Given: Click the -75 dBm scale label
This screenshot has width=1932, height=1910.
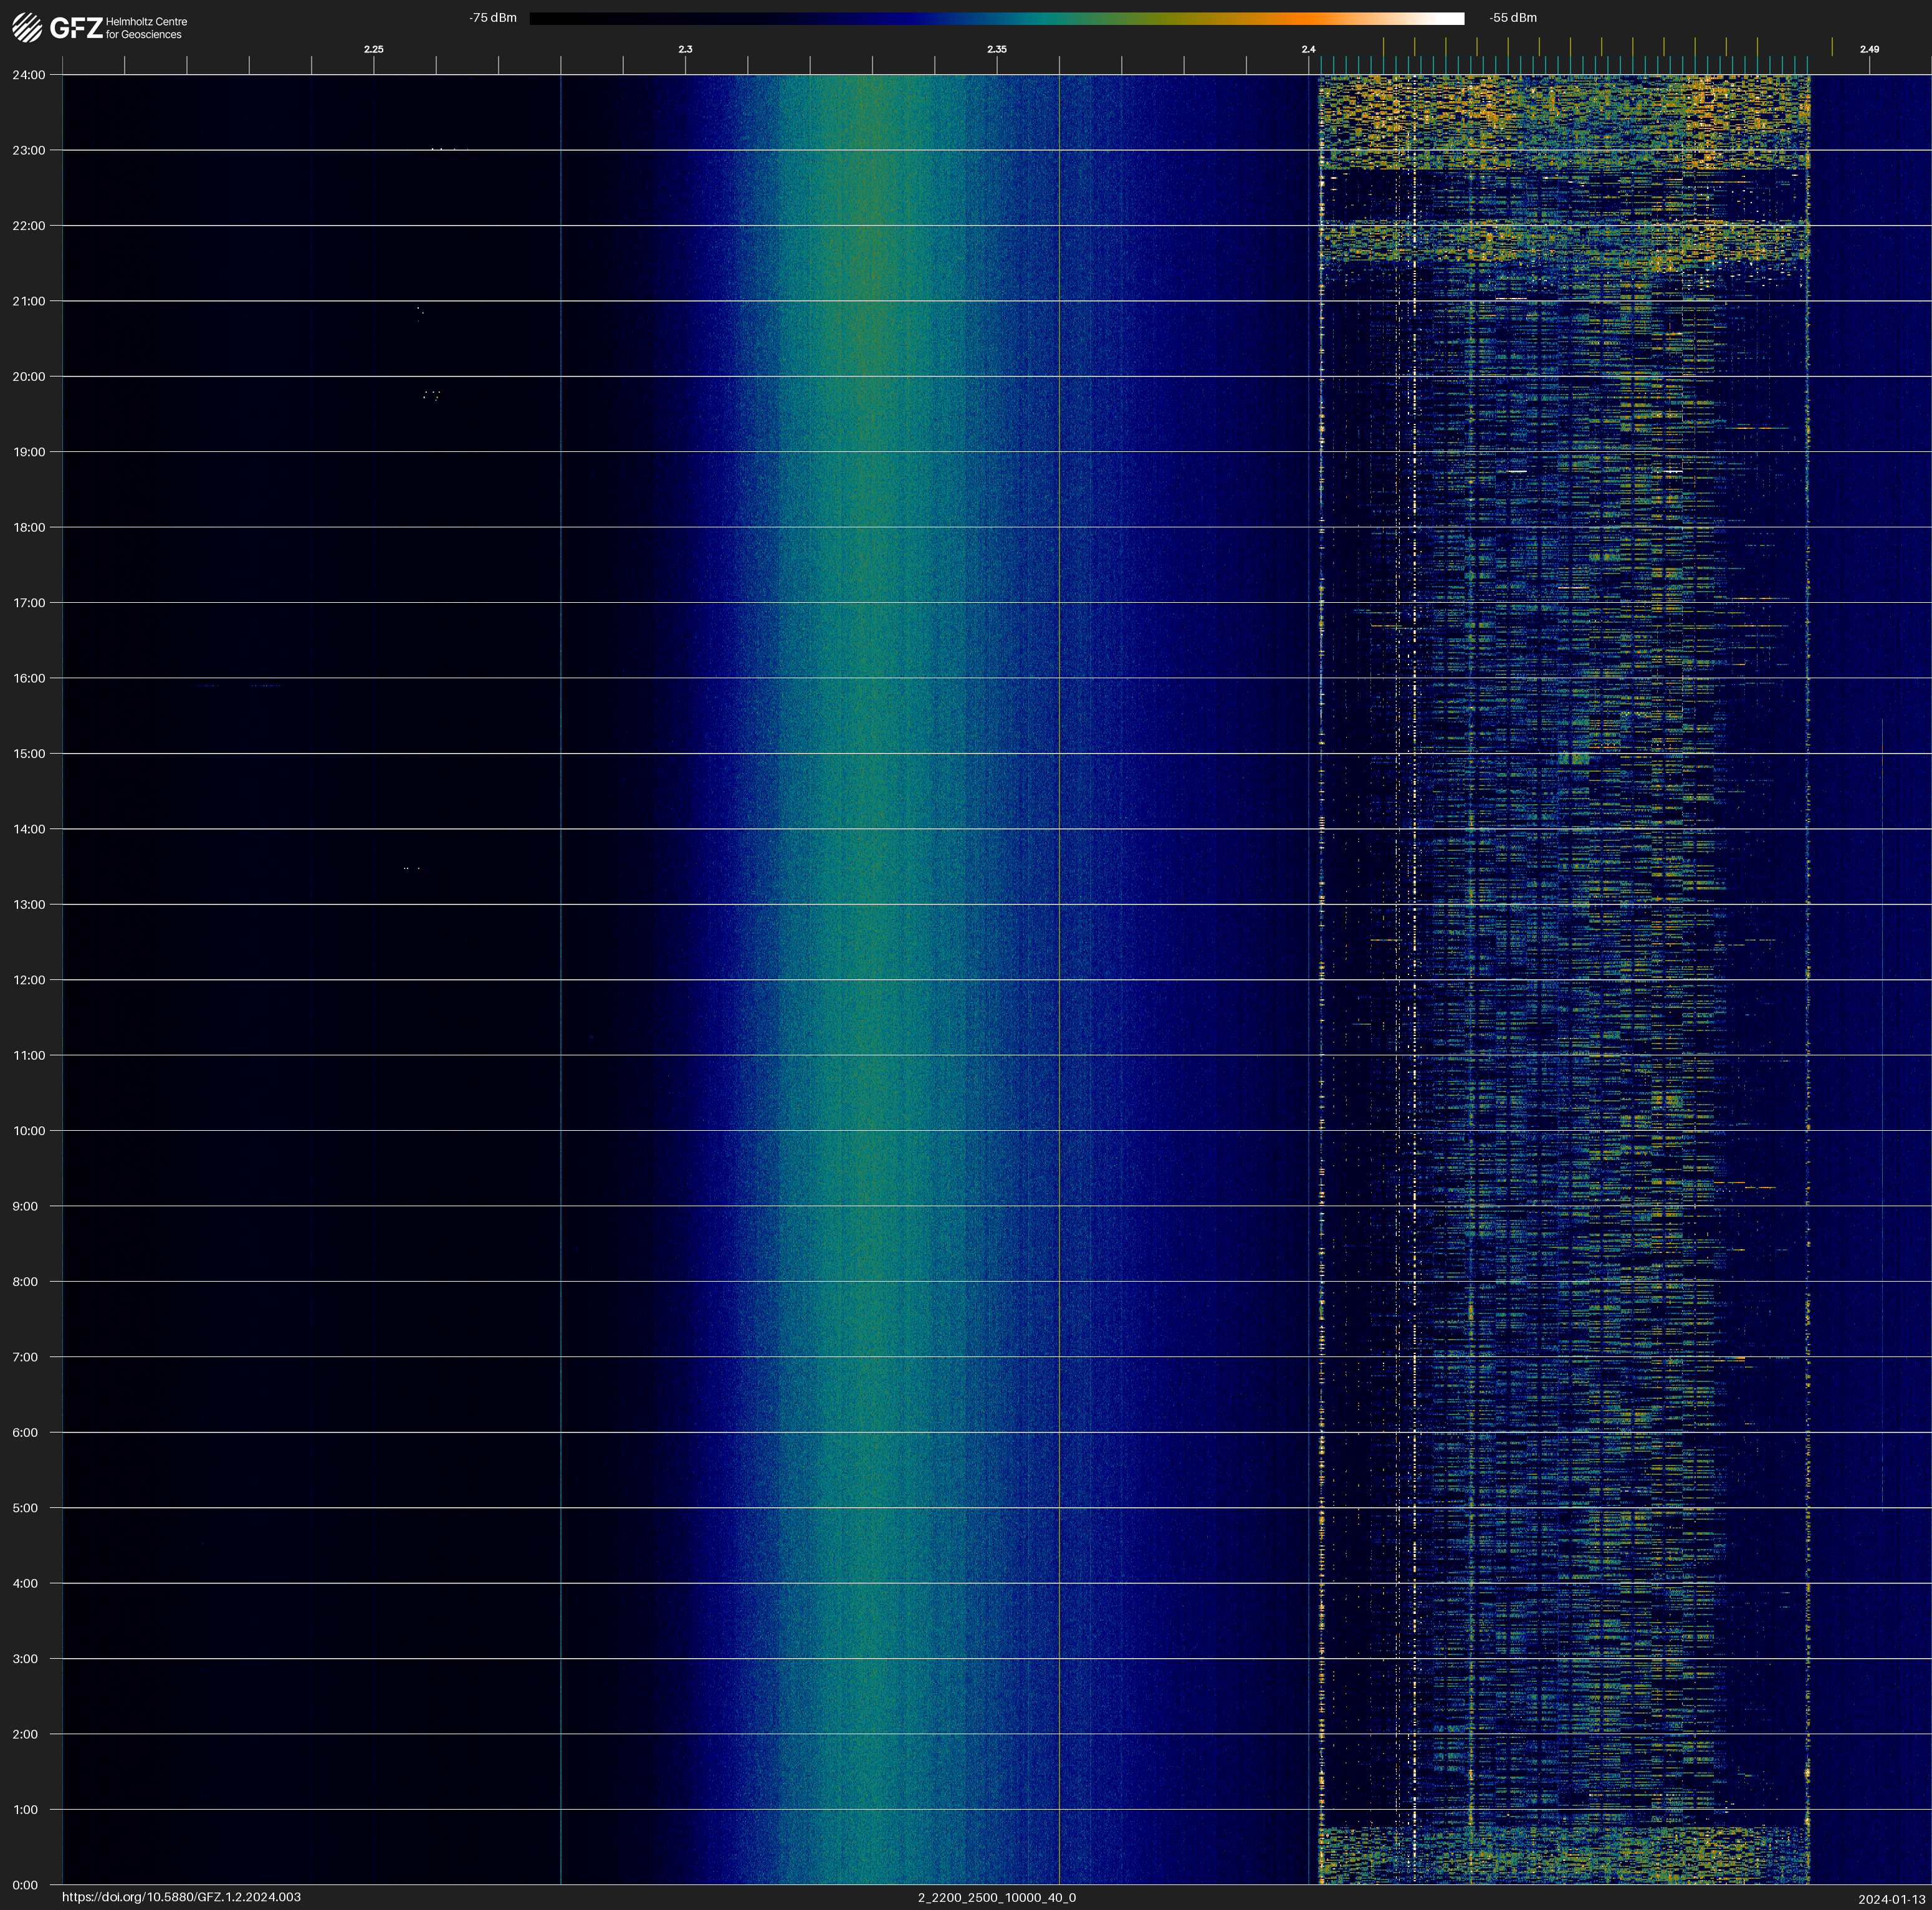Looking at the screenshot, I should tap(492, 18).
